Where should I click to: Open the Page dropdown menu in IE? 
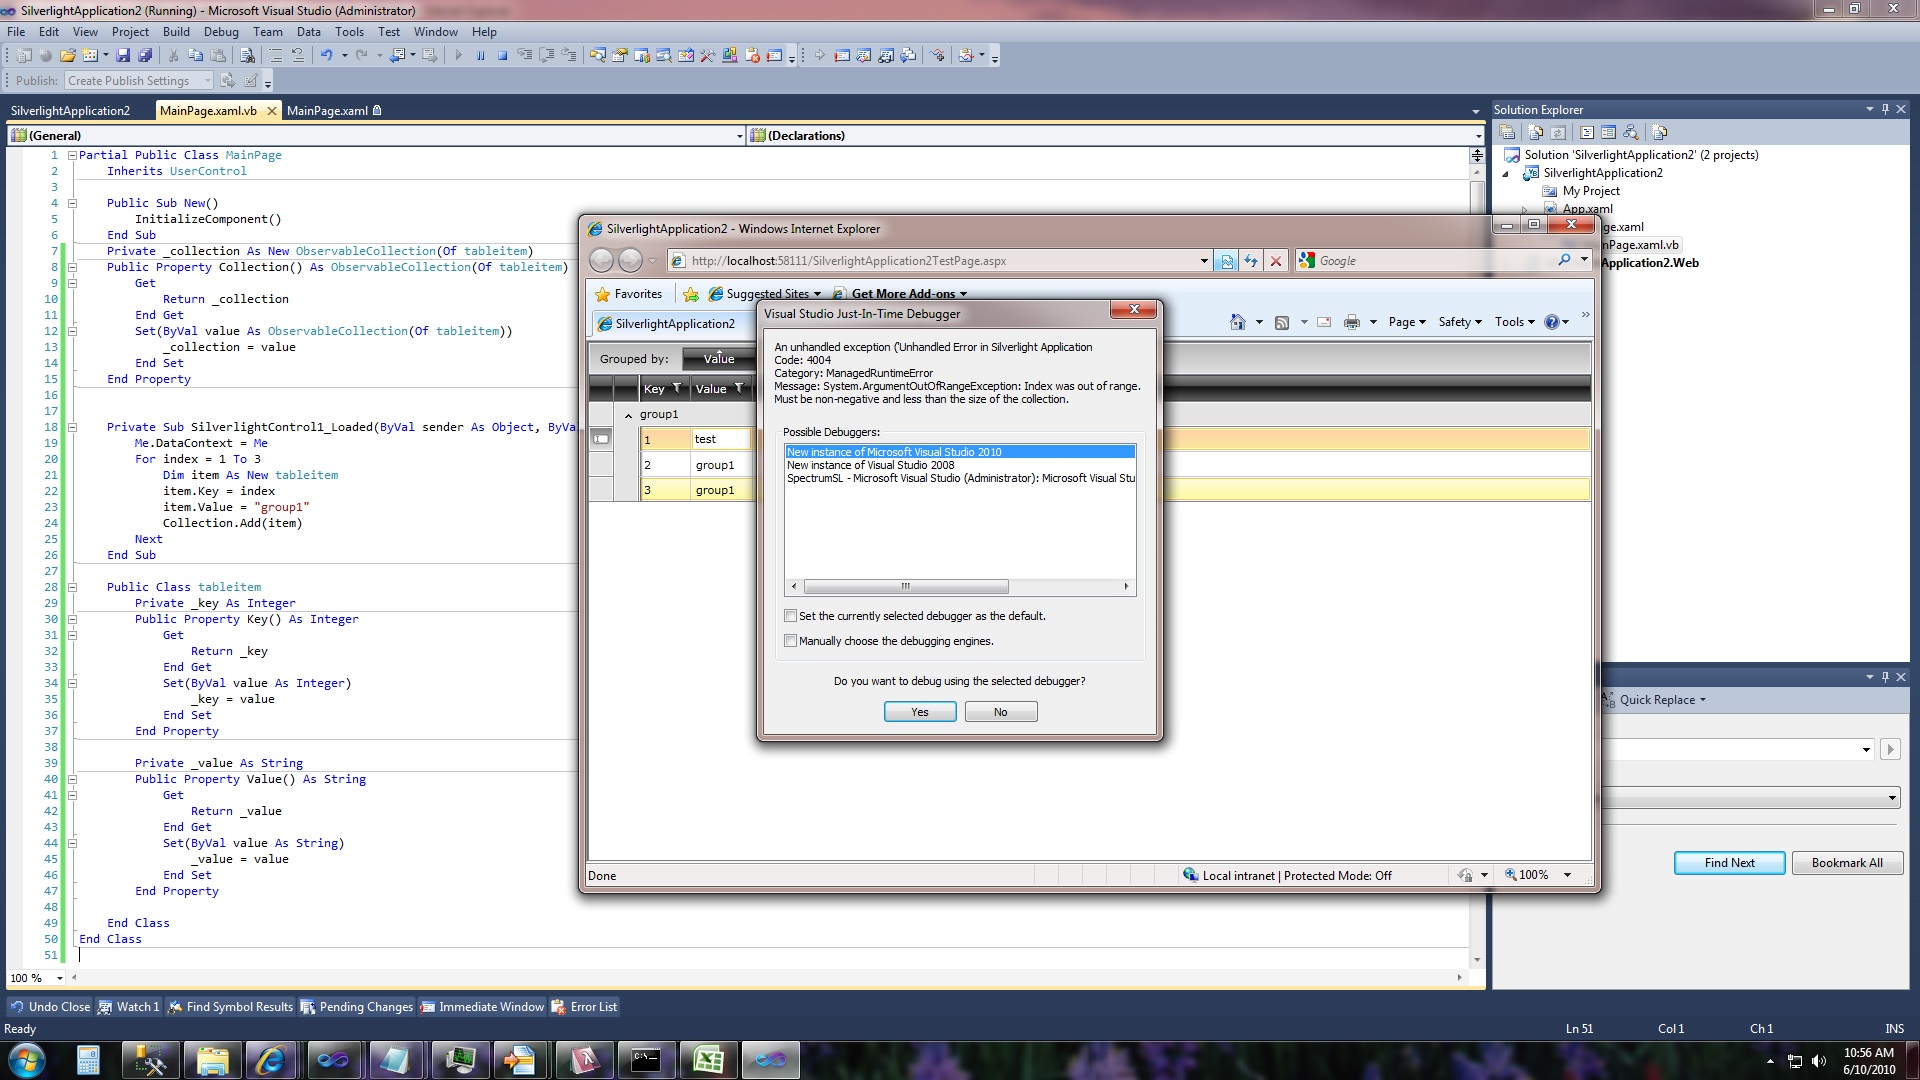[x=1406, y=322]
